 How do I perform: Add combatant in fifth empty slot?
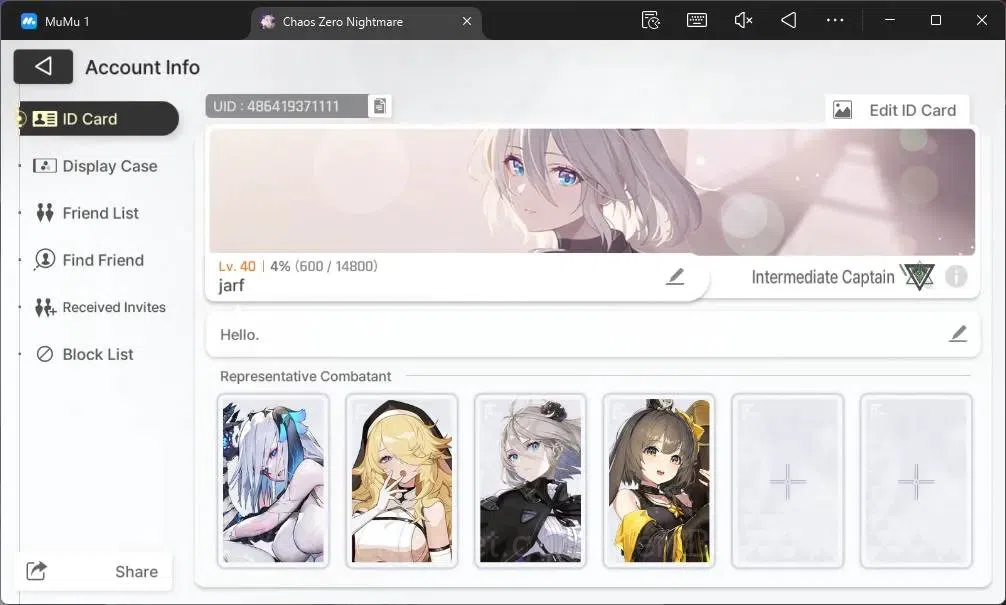pyautogui.click(x=787, y=481)
